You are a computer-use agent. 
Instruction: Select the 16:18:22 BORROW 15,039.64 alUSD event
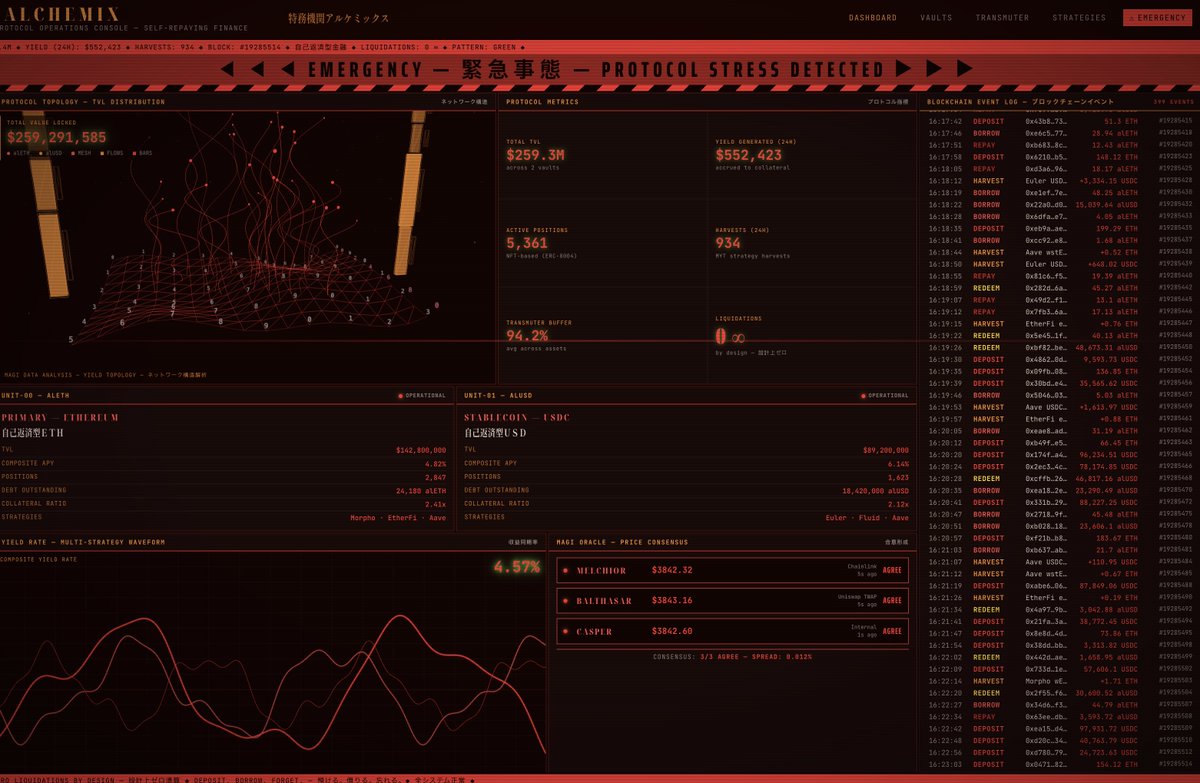click(1060, 205)
